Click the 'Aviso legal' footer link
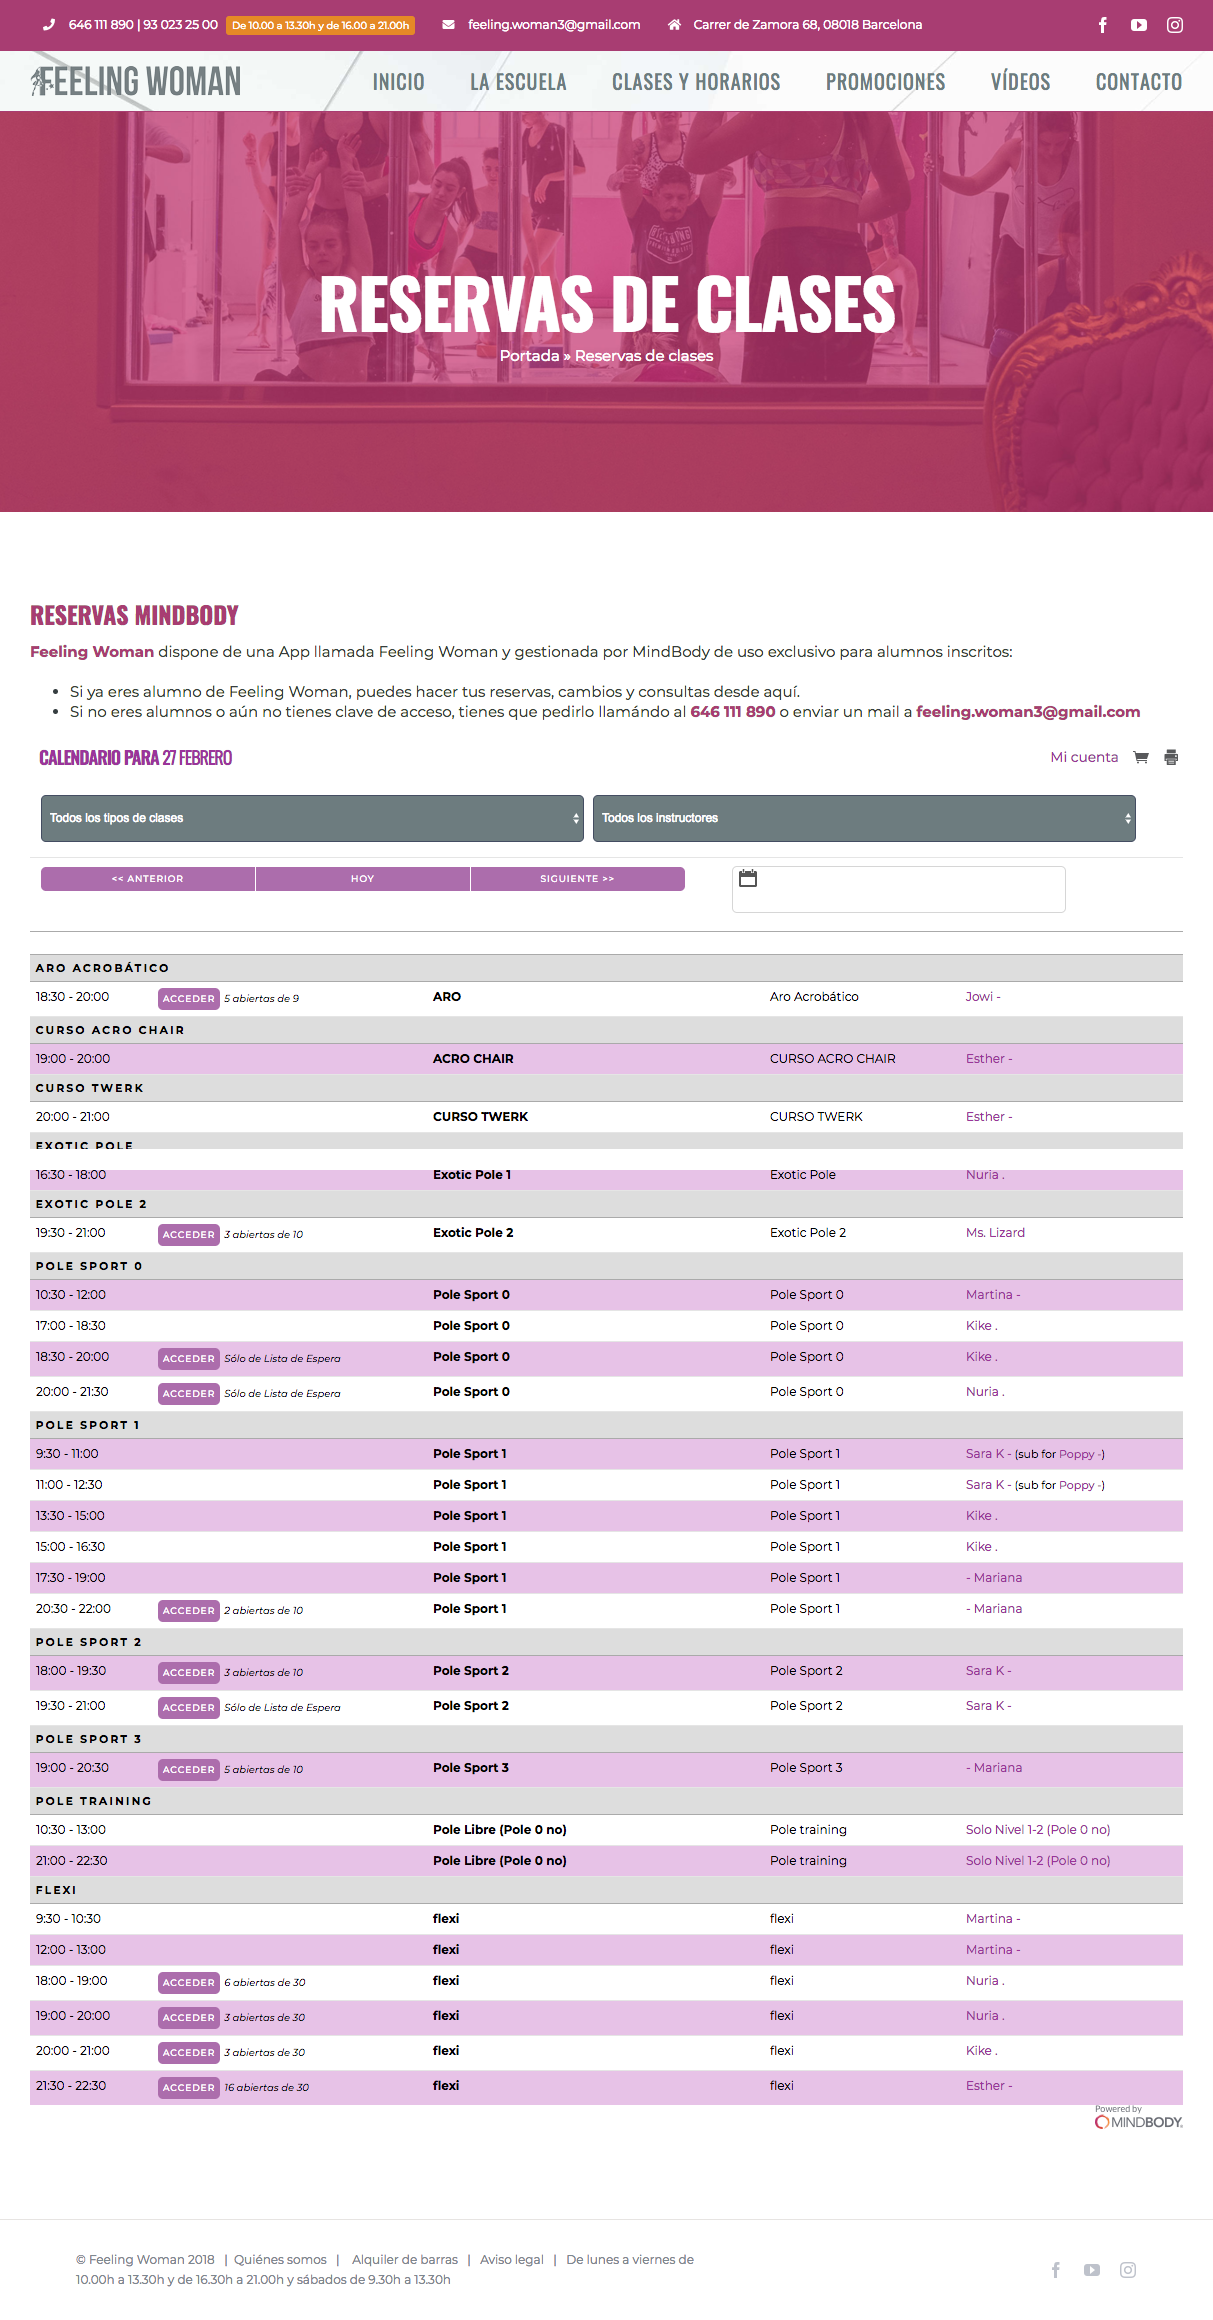 point(511,2260)
